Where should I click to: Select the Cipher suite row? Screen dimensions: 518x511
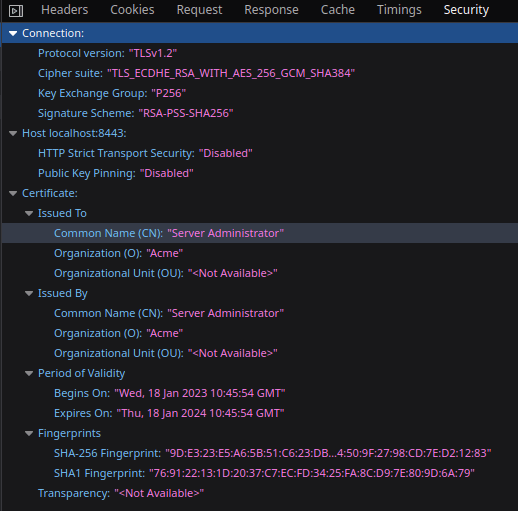(260, 73)
